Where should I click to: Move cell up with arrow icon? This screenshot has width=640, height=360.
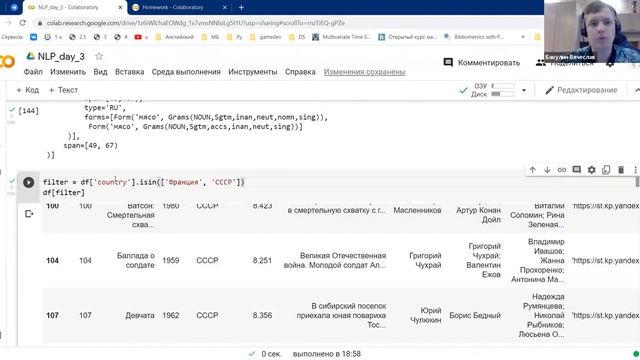(532, 170)
